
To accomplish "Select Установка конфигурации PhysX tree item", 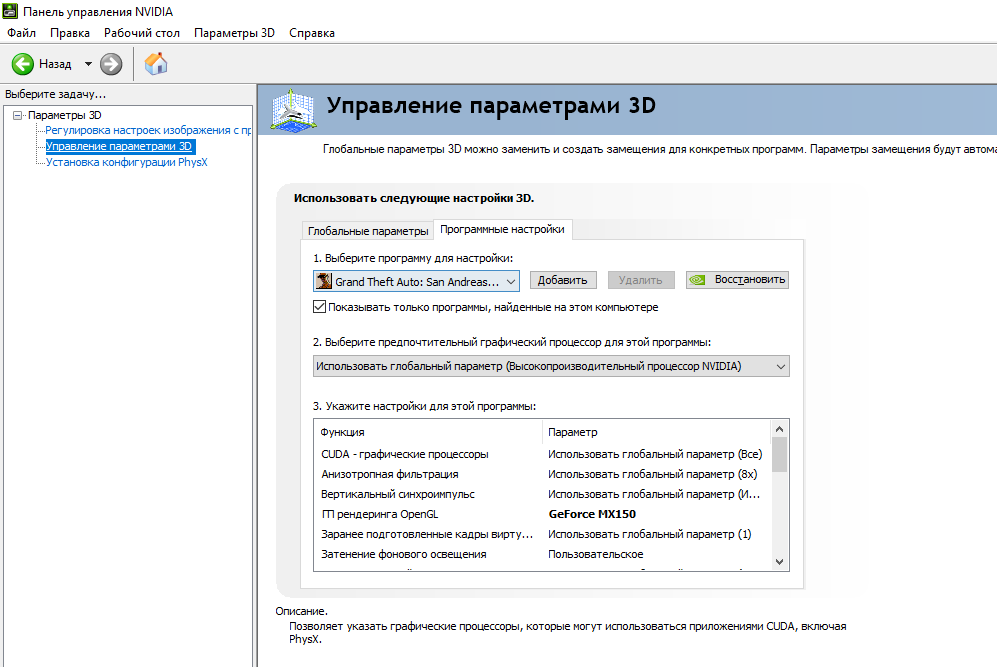I will click(126, 162).
